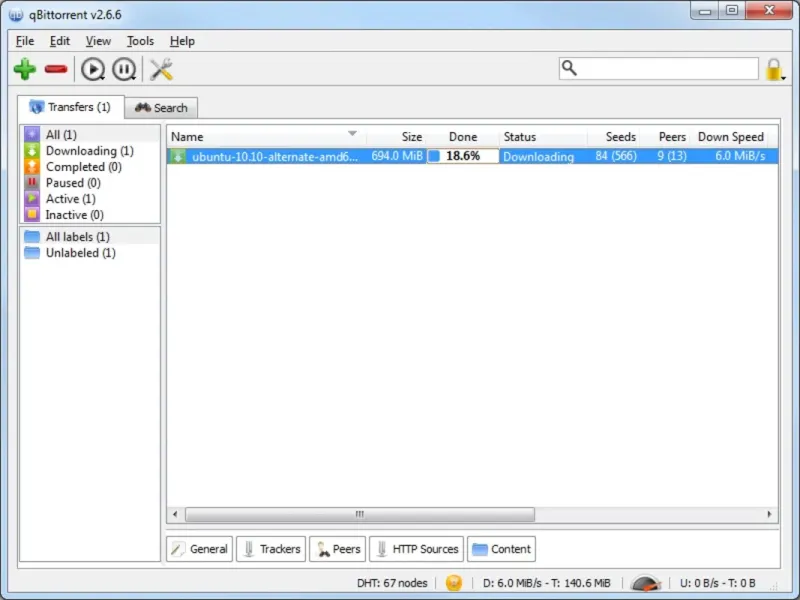This screenshot has height=600, width=800.
Task: Sort by the Name column header
Action: 266,137
